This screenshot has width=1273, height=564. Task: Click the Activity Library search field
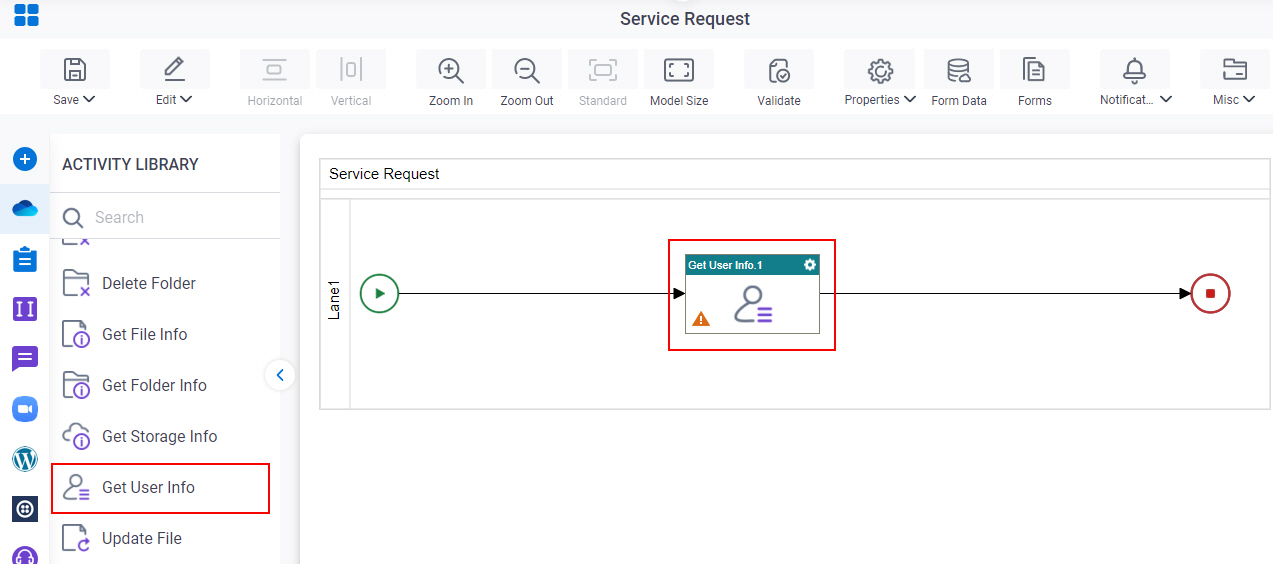[x=166, y=217]
